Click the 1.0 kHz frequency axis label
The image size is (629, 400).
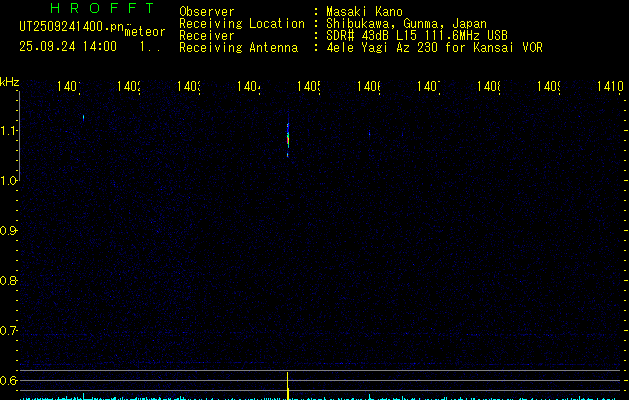pyautogui.click(x=8, y=181)
